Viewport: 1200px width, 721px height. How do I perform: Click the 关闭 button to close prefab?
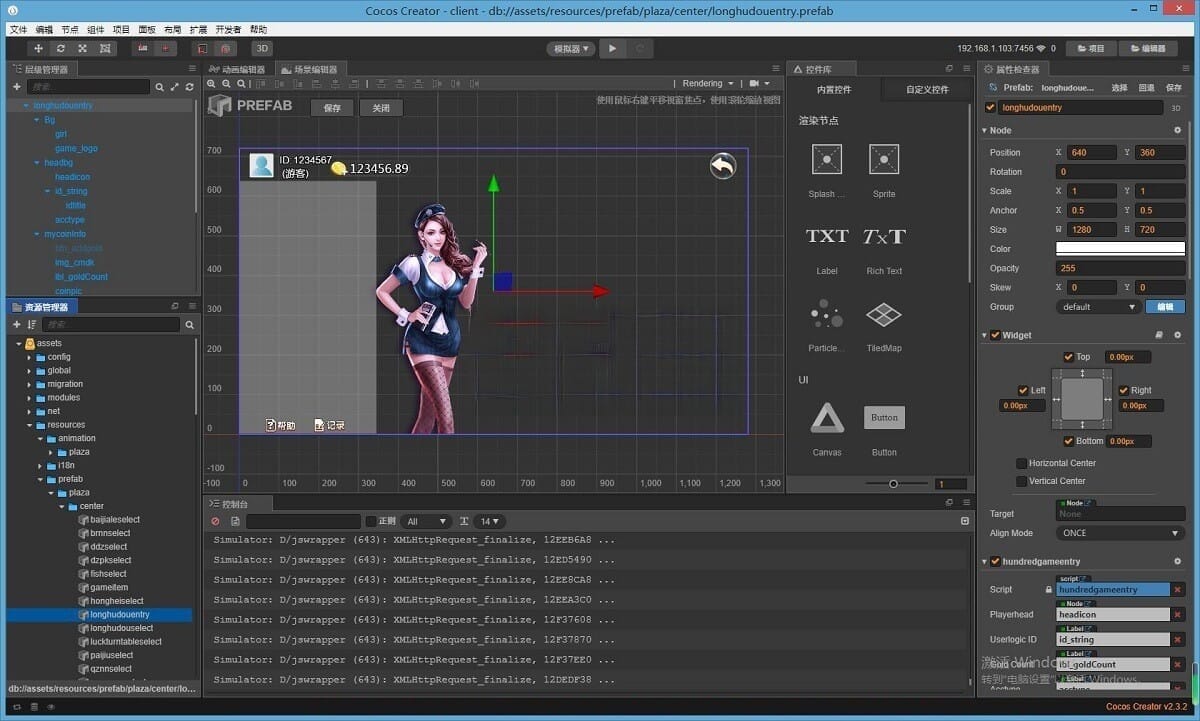(381, 108)
